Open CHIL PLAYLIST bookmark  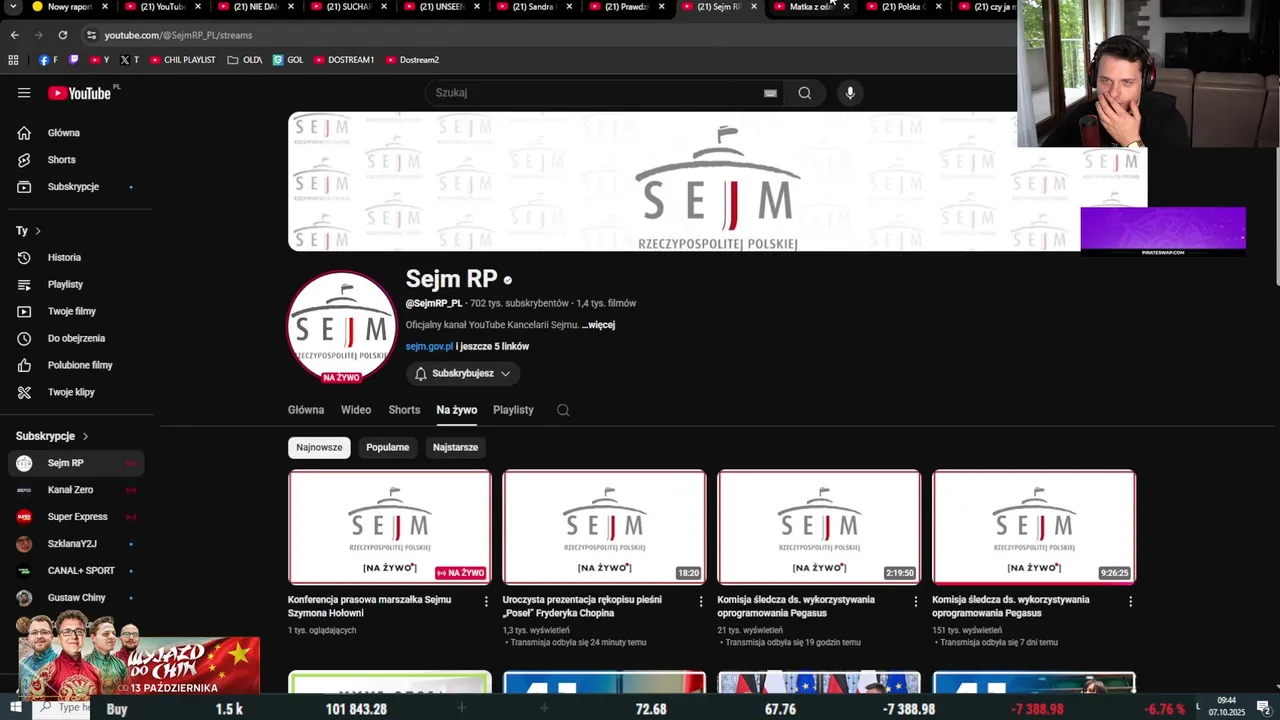point(183,60)
